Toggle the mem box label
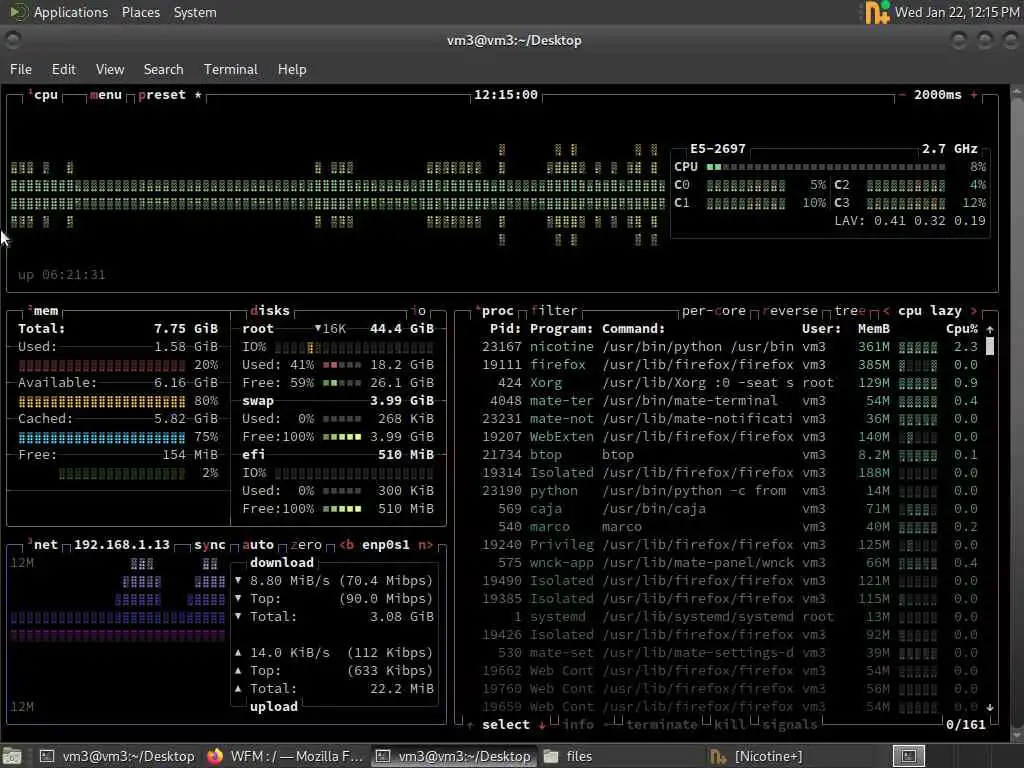Screen dimensions: 1024x768 [x=43, y=311]
